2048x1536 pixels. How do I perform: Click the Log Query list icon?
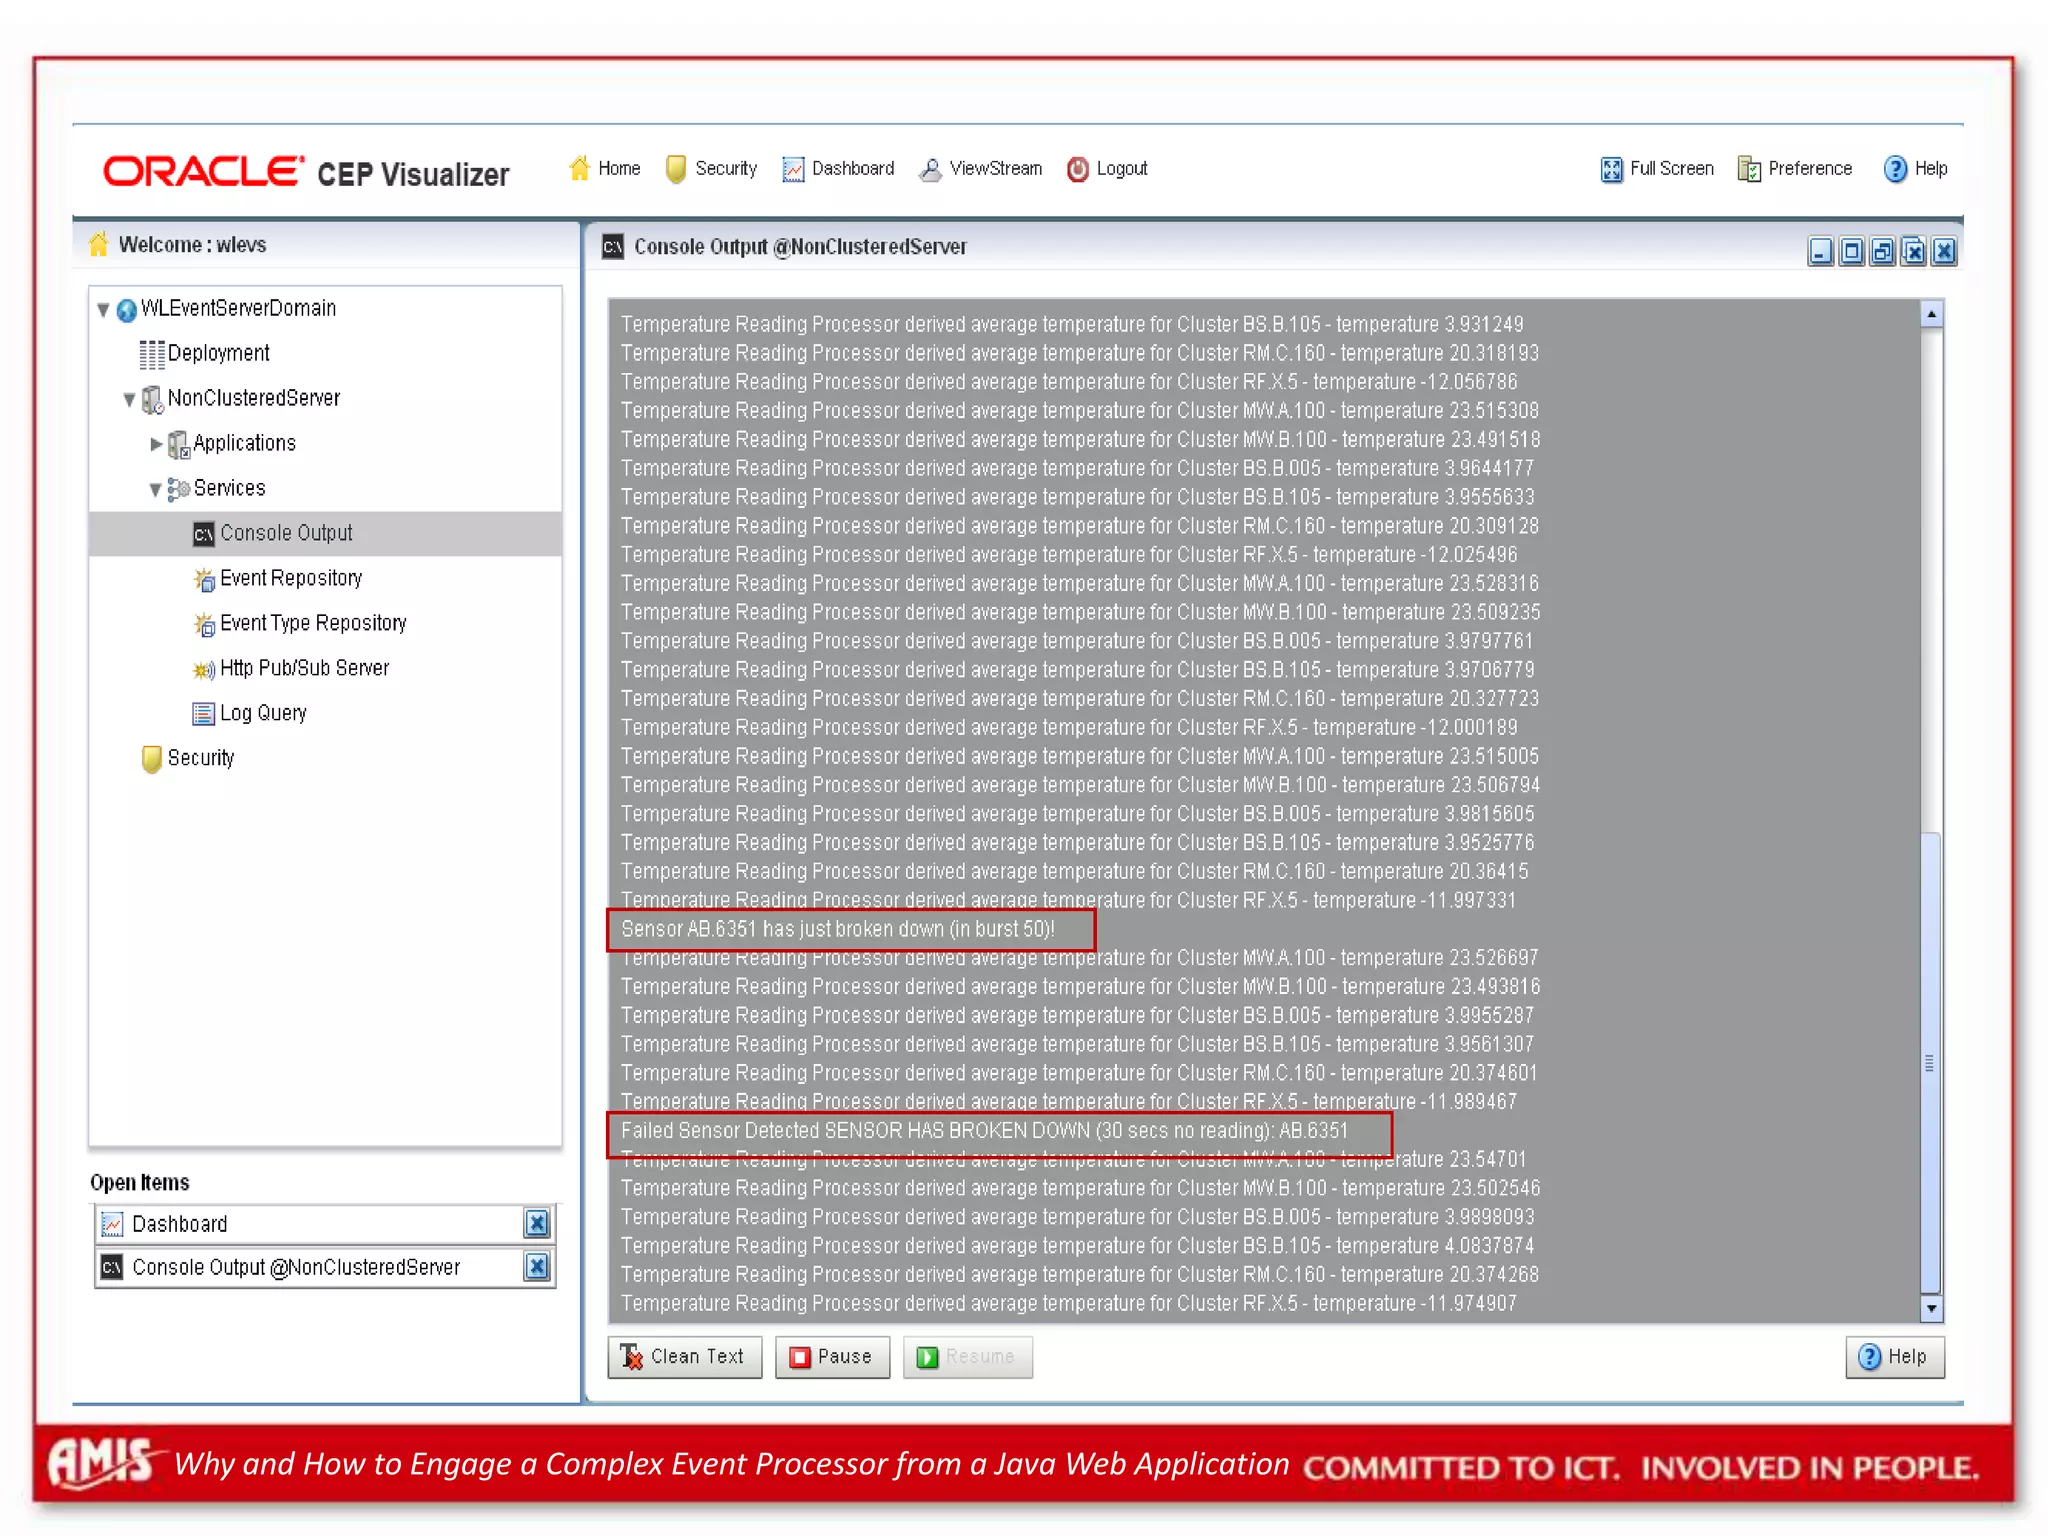point(204,713)
